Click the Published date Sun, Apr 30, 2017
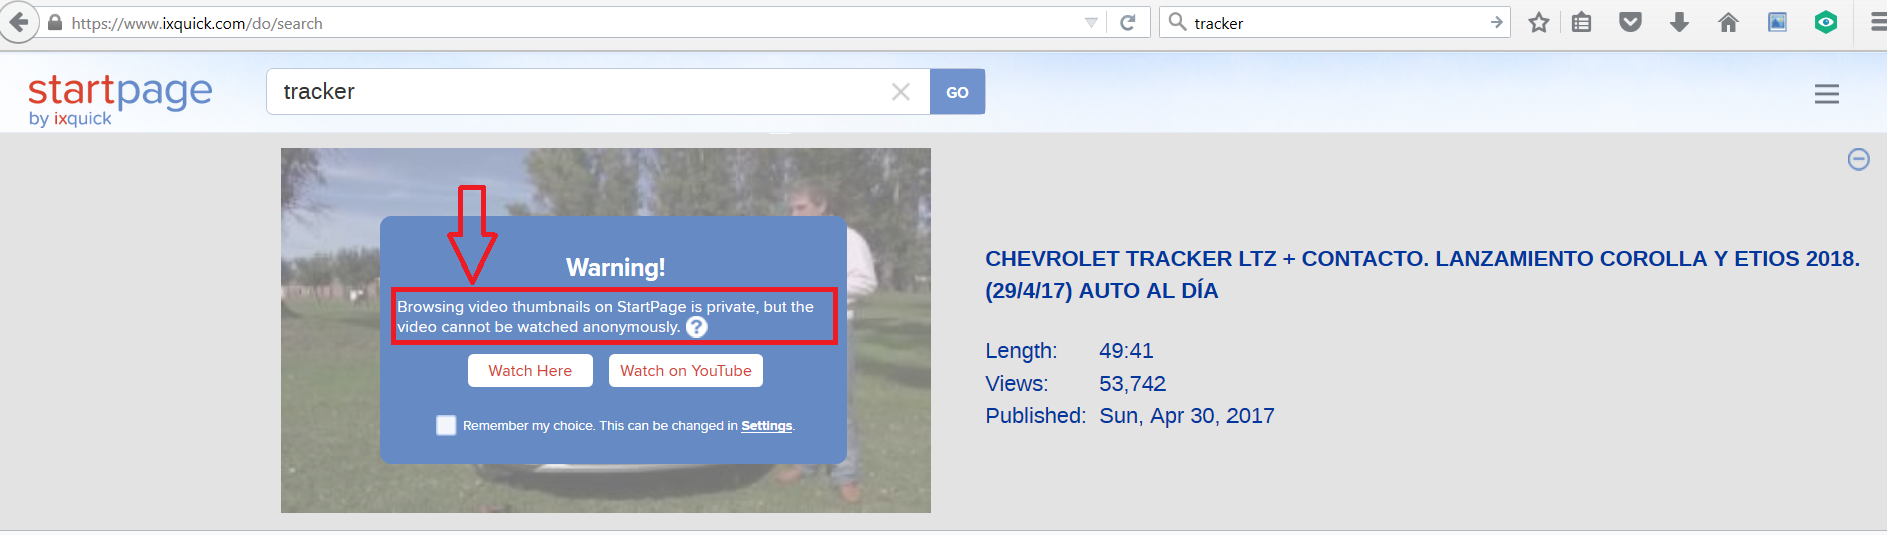The image size is (1888, 540). [x=1187, y=416]
